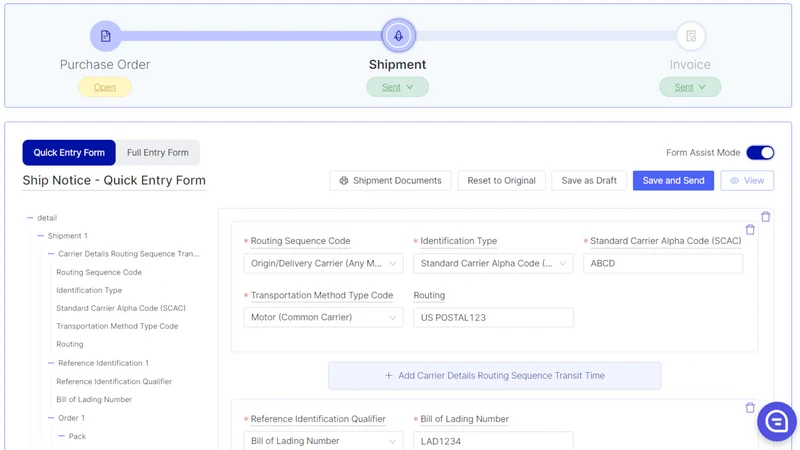Viewport: 800px width, 450px height.
Task: Open Reference Identification Qualifier dropdown
Action: [x=323, y=441]
